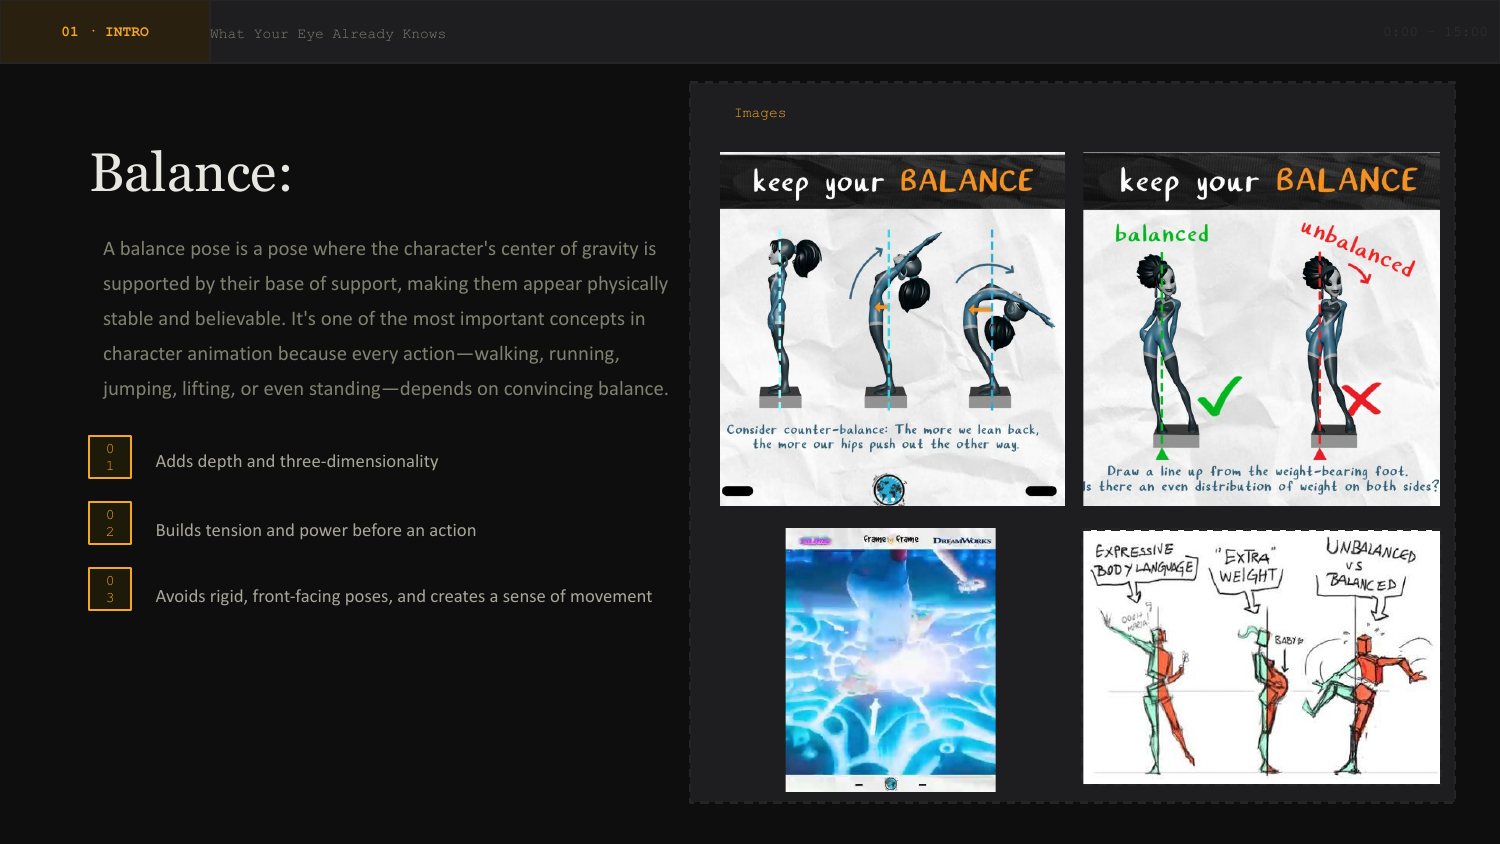1500x844 pixels.
Task: Click the globe logo in counter-balance image
Action: pos(888,489)
